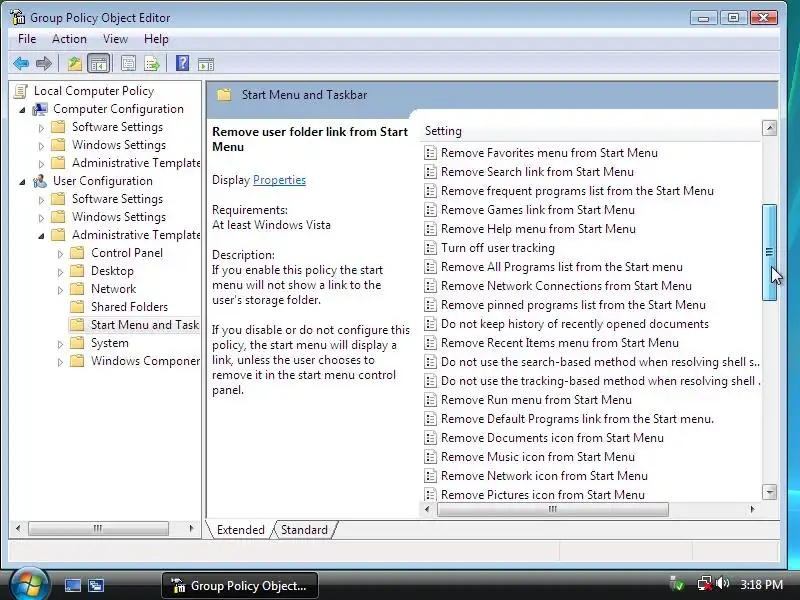Toggle the show/hide console tree icon
The width and height of the screenshot is (800, 600).
tap(98, 64)
